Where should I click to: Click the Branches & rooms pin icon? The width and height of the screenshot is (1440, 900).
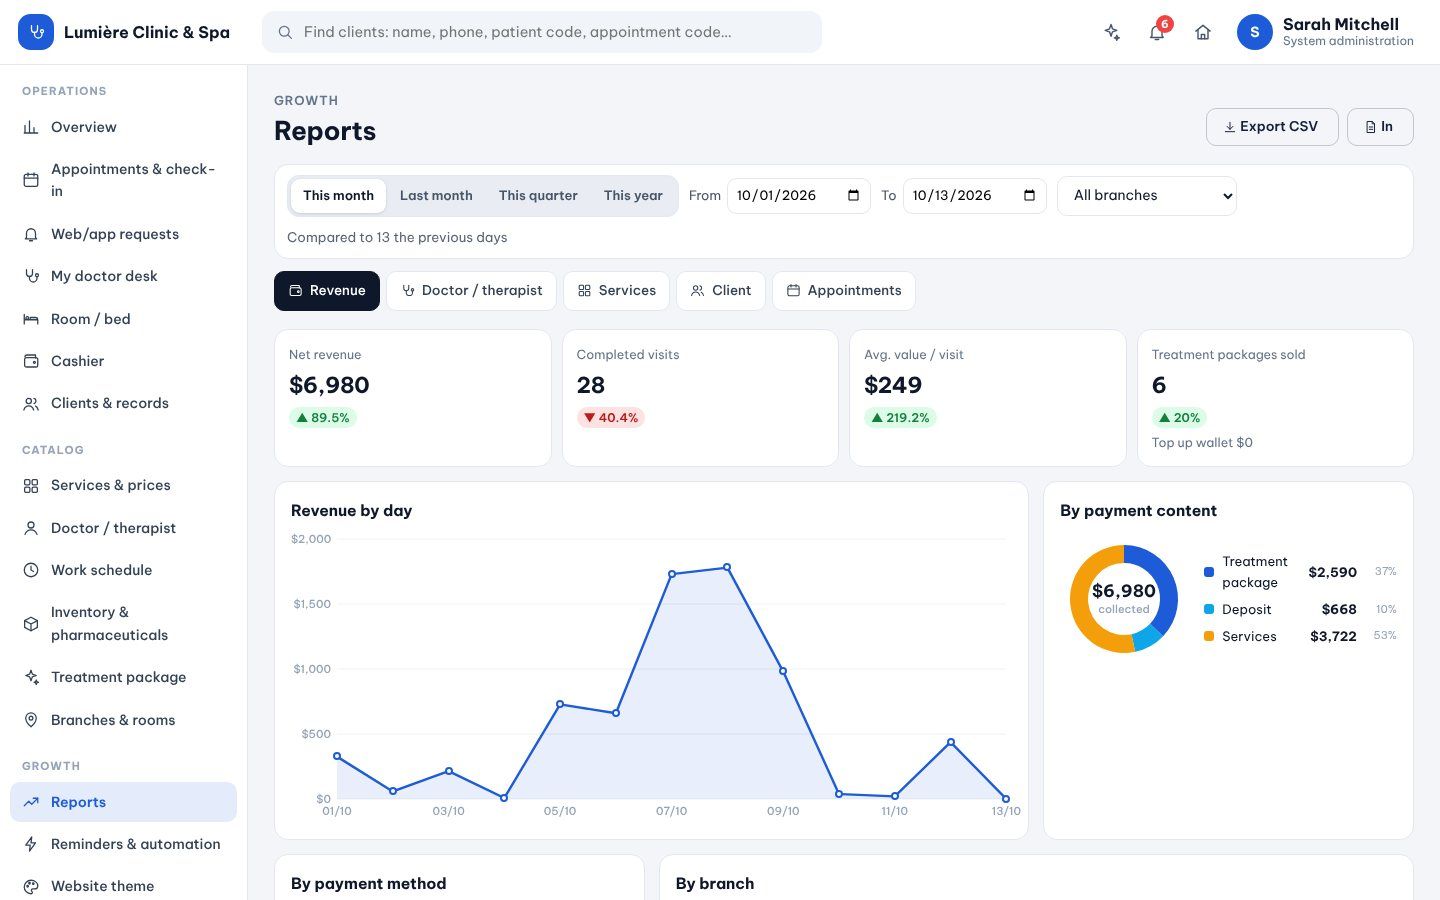tap(31, 720)
